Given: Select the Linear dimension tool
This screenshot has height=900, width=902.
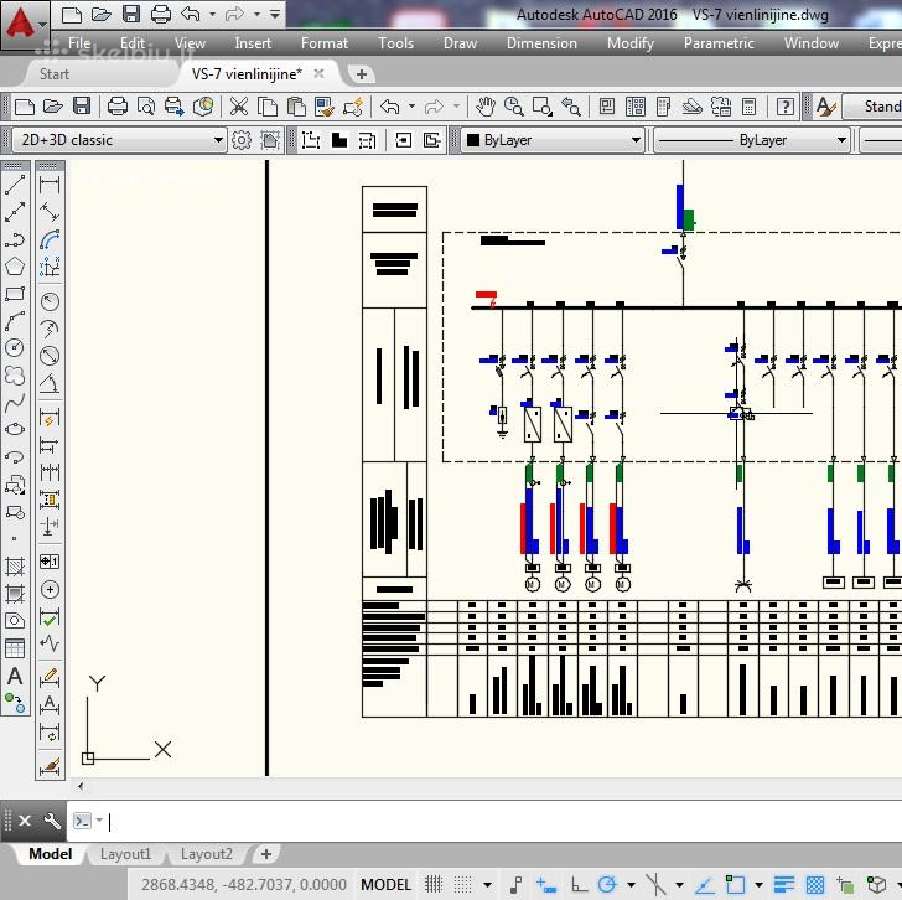Looking at the screenshot, I should tap(49, 185).
